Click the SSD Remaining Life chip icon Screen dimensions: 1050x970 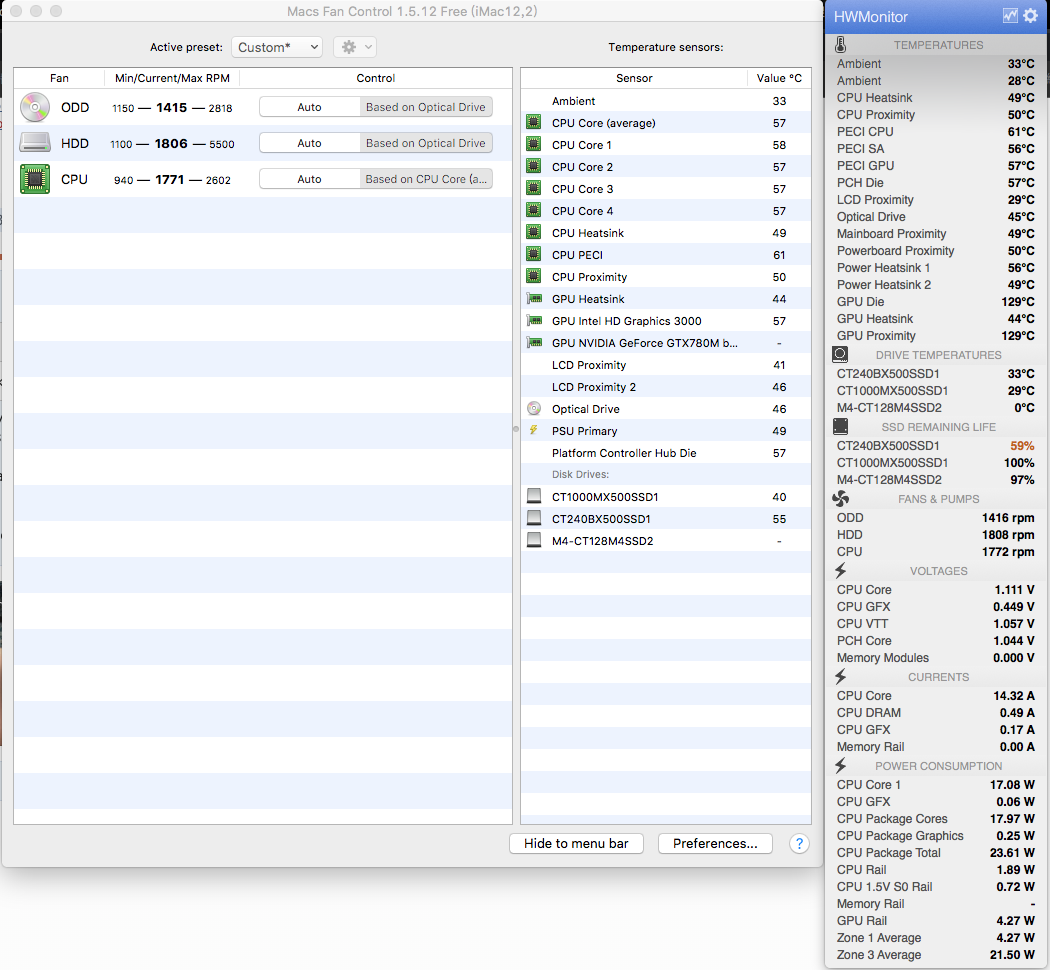(840, 426)
